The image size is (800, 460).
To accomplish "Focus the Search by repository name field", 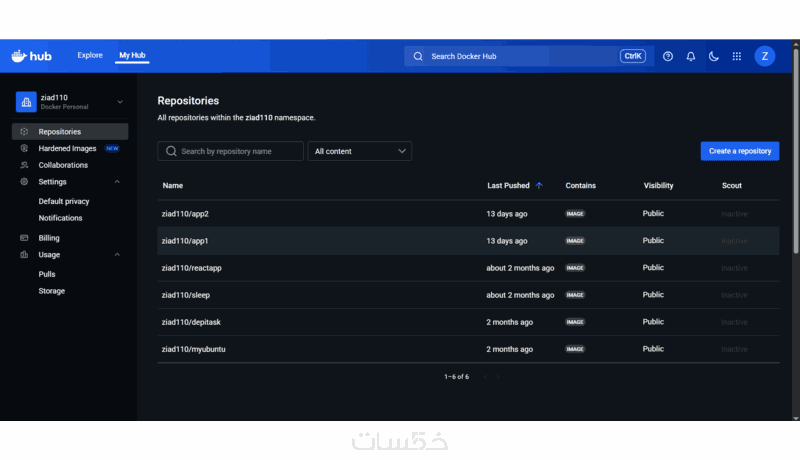I will coord(231,151).
